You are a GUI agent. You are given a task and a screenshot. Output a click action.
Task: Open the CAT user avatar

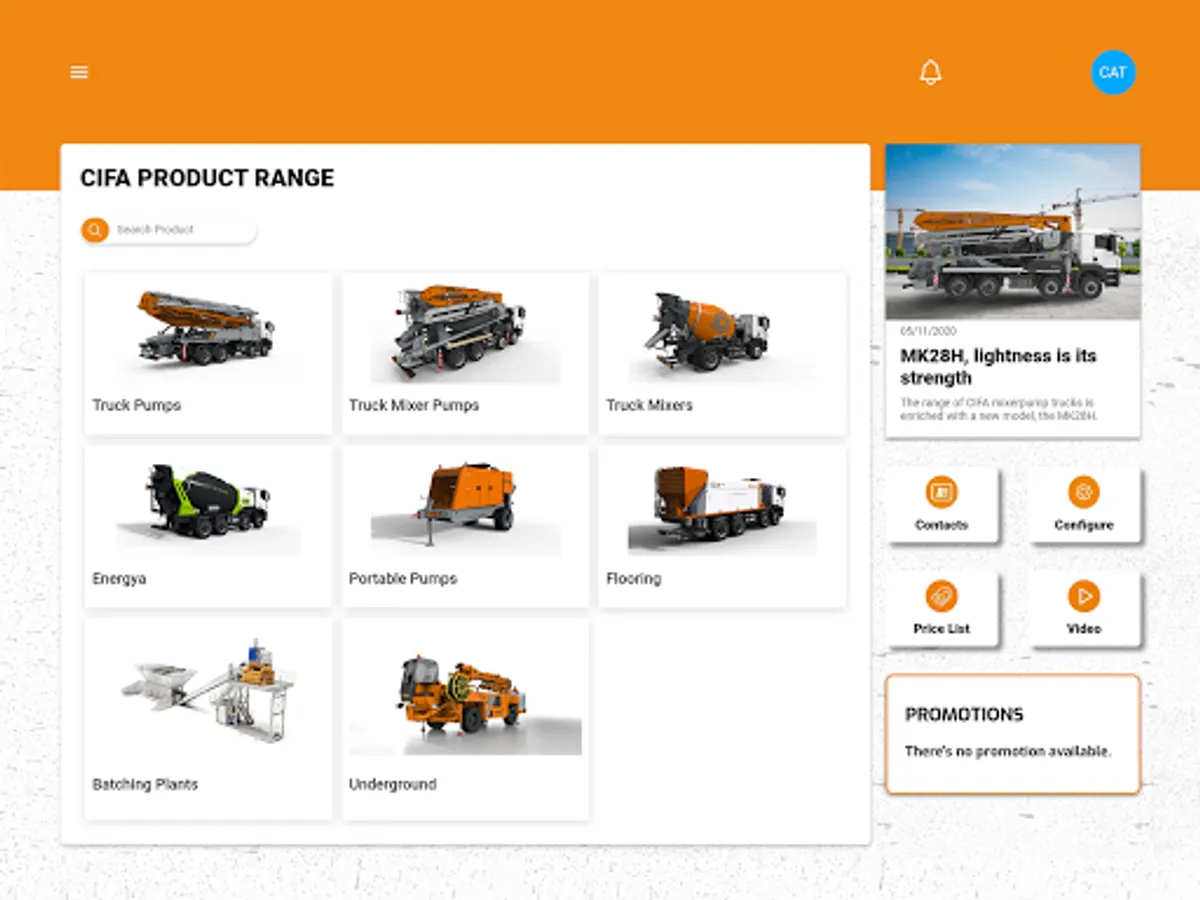coord(1113,72)
